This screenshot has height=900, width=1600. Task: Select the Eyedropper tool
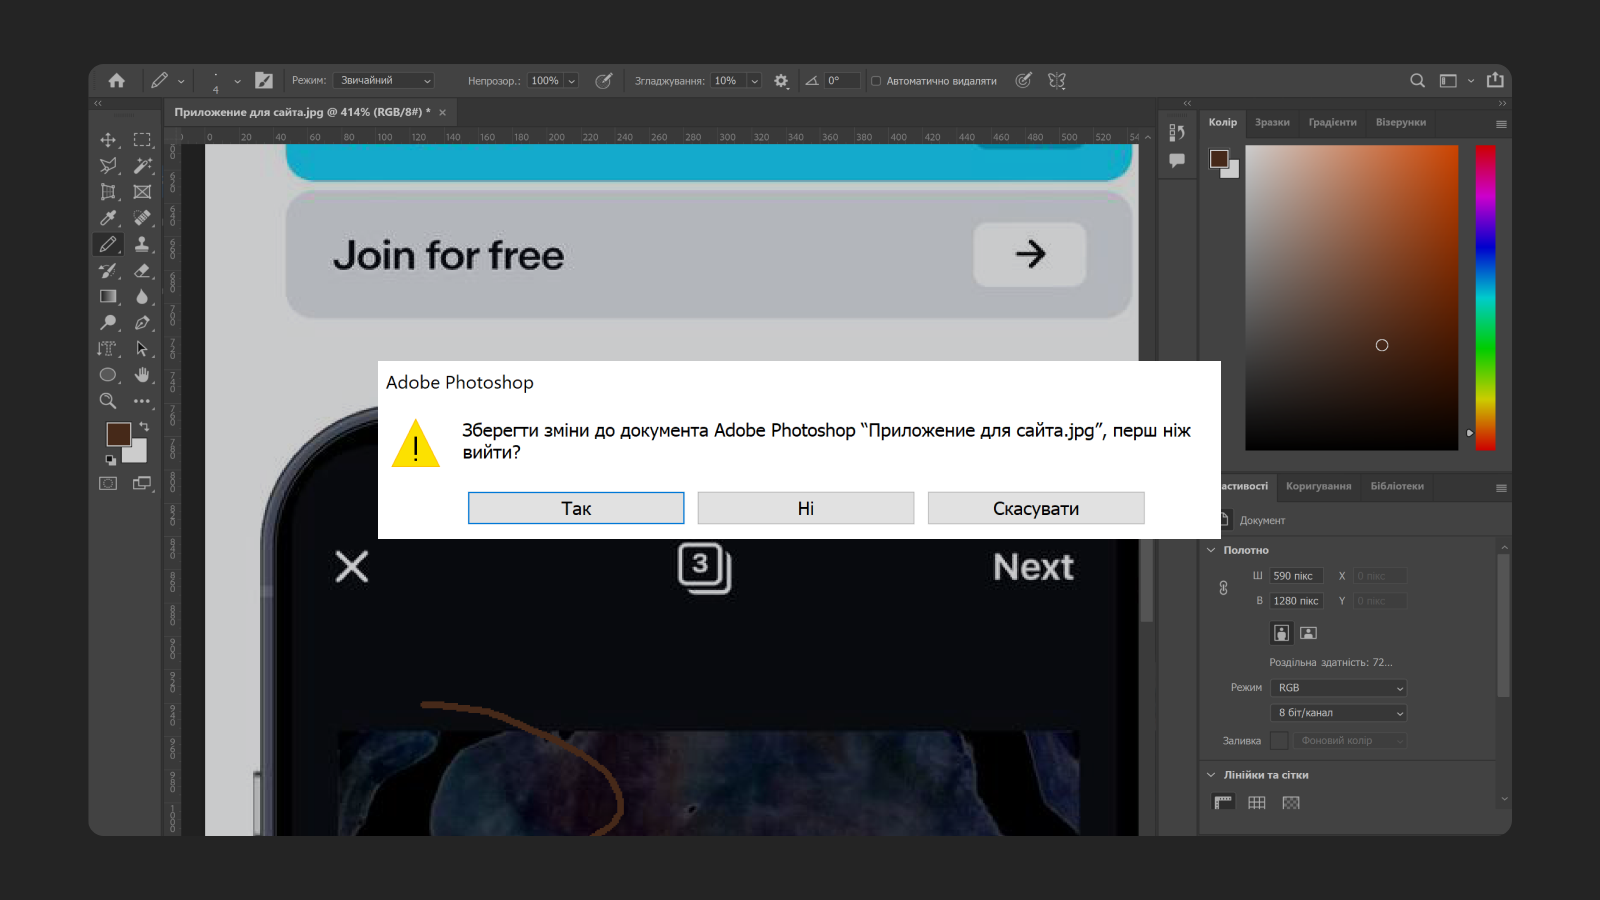tap(109, 218)
